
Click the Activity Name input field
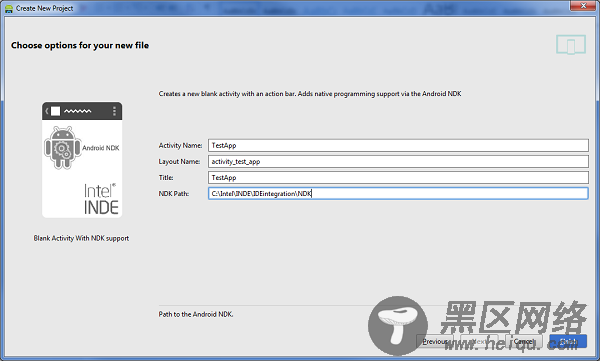(x=398, y=145)
